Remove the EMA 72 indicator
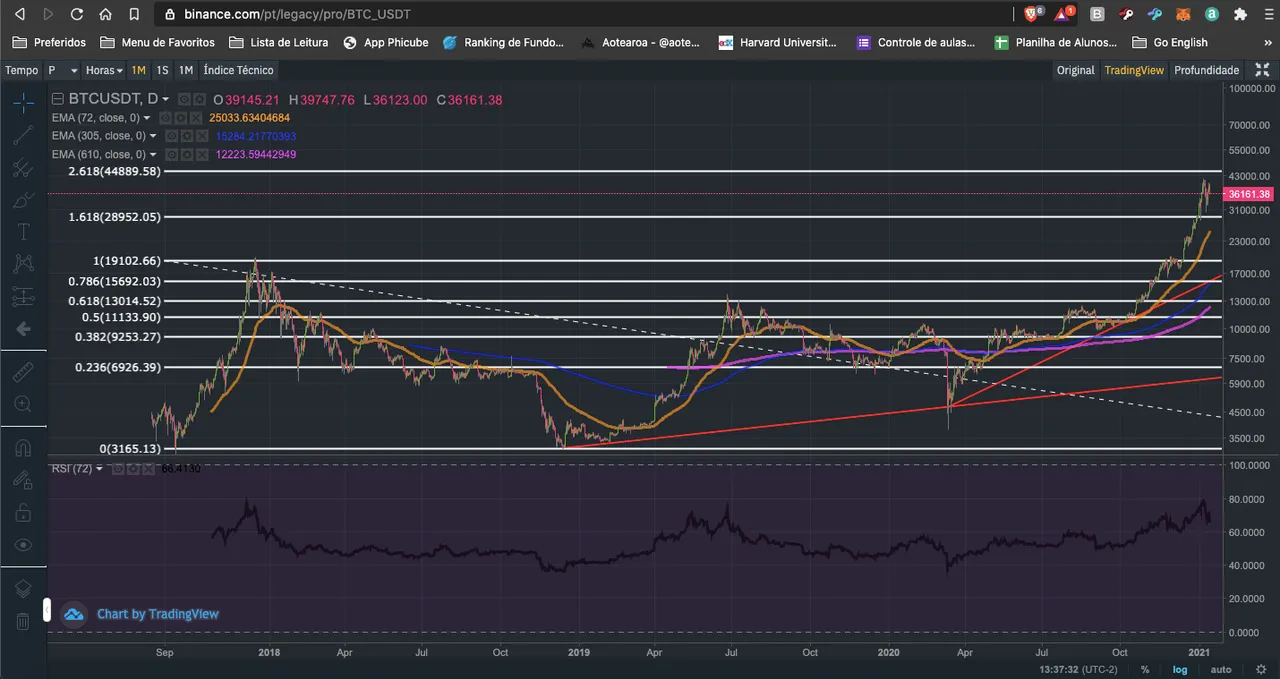This screenshot has width=1280, height=679. coord(196,118)
